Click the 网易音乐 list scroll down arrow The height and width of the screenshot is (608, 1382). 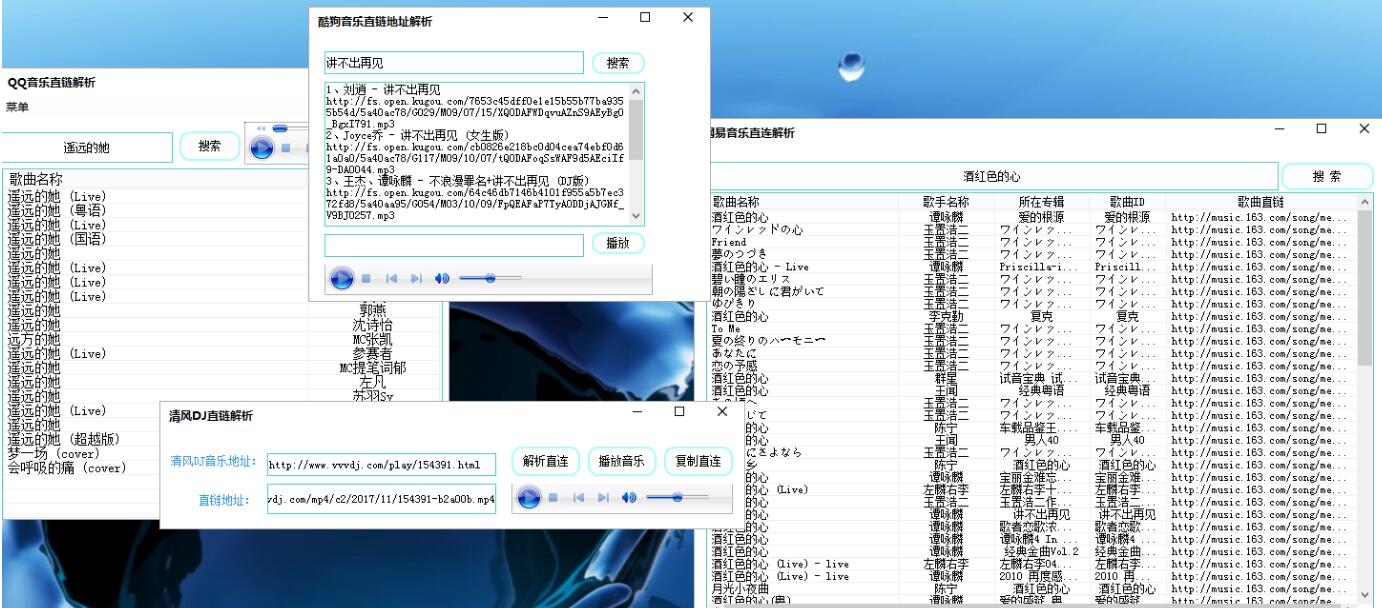[1365, 596]
